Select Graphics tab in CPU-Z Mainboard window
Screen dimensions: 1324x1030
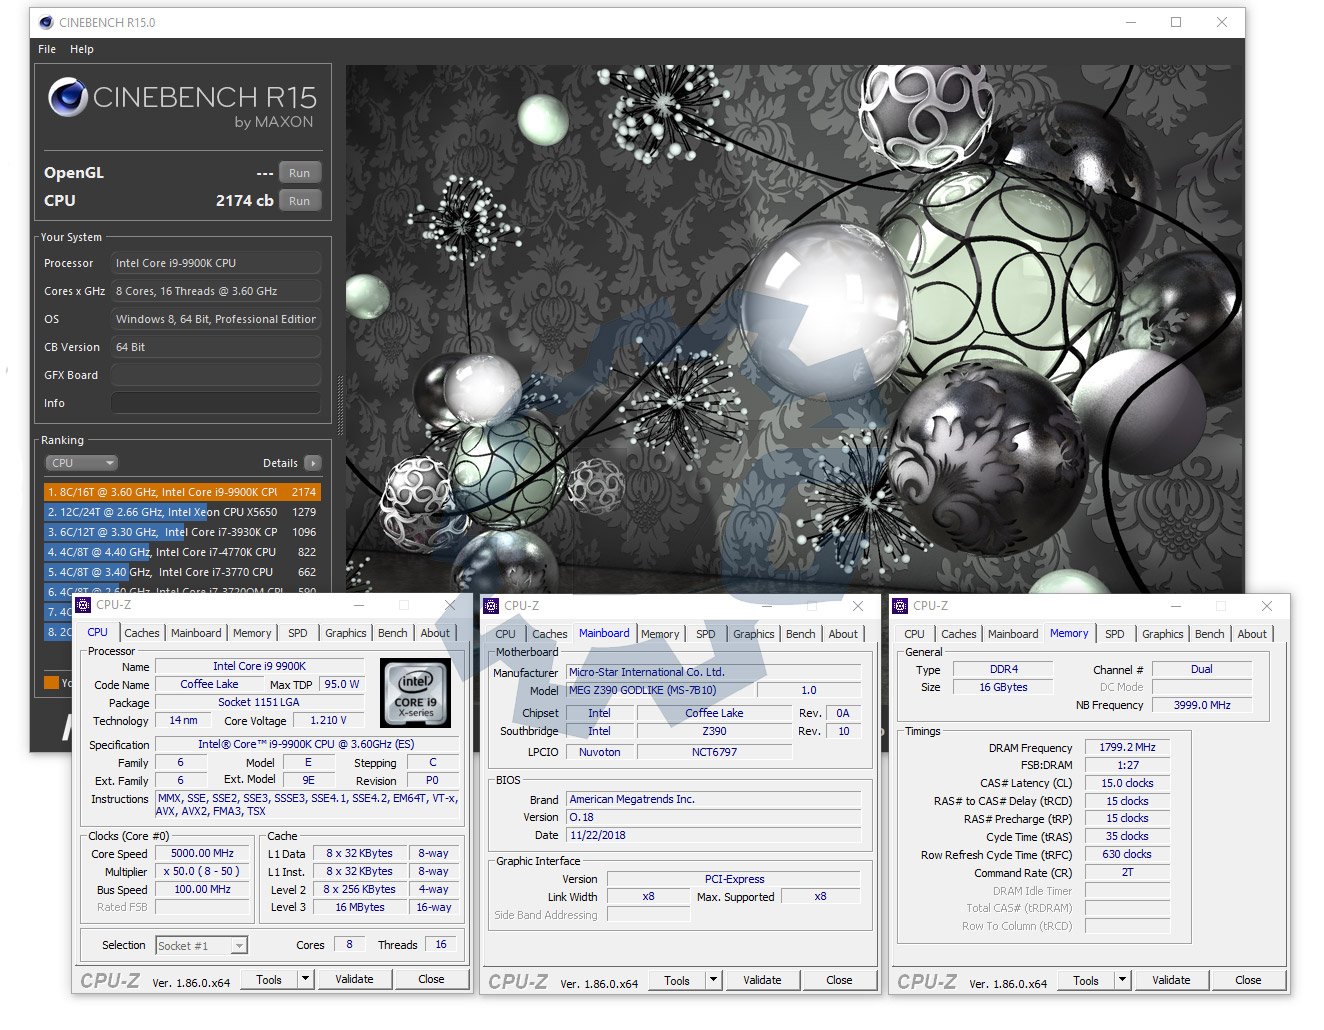click(x=754, y=634)
